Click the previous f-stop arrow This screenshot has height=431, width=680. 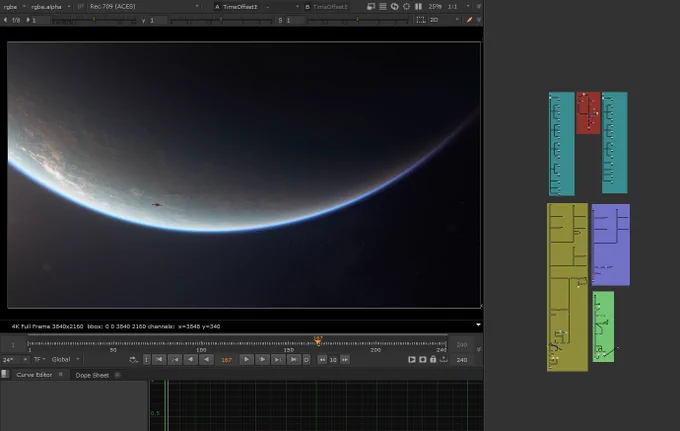pos(5,20)
